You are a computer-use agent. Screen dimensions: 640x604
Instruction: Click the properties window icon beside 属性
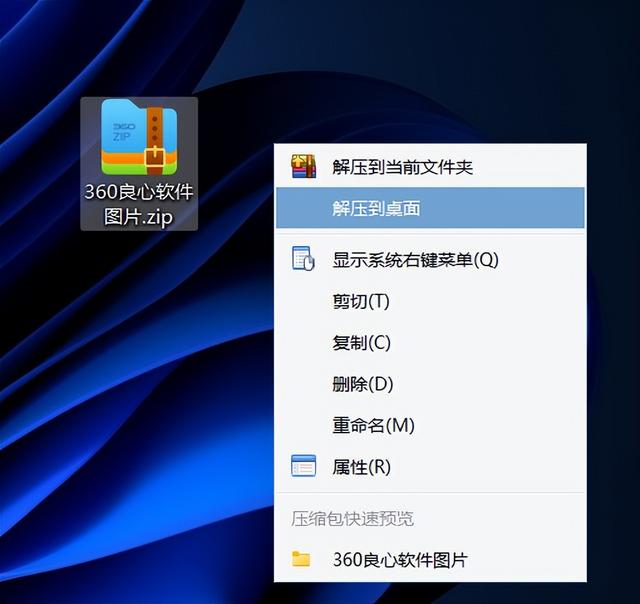[x=303, y=466]
